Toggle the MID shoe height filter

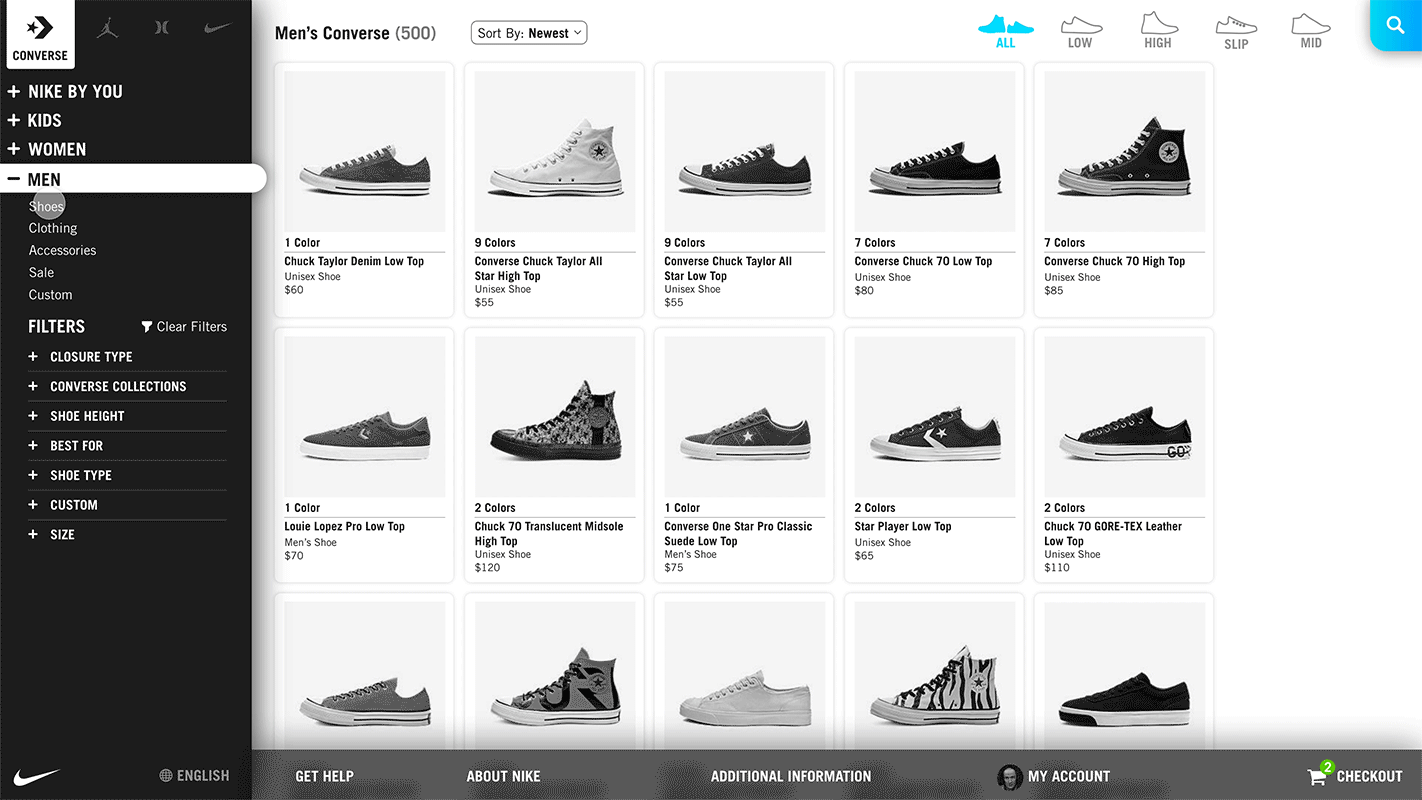click(1310, 28)
